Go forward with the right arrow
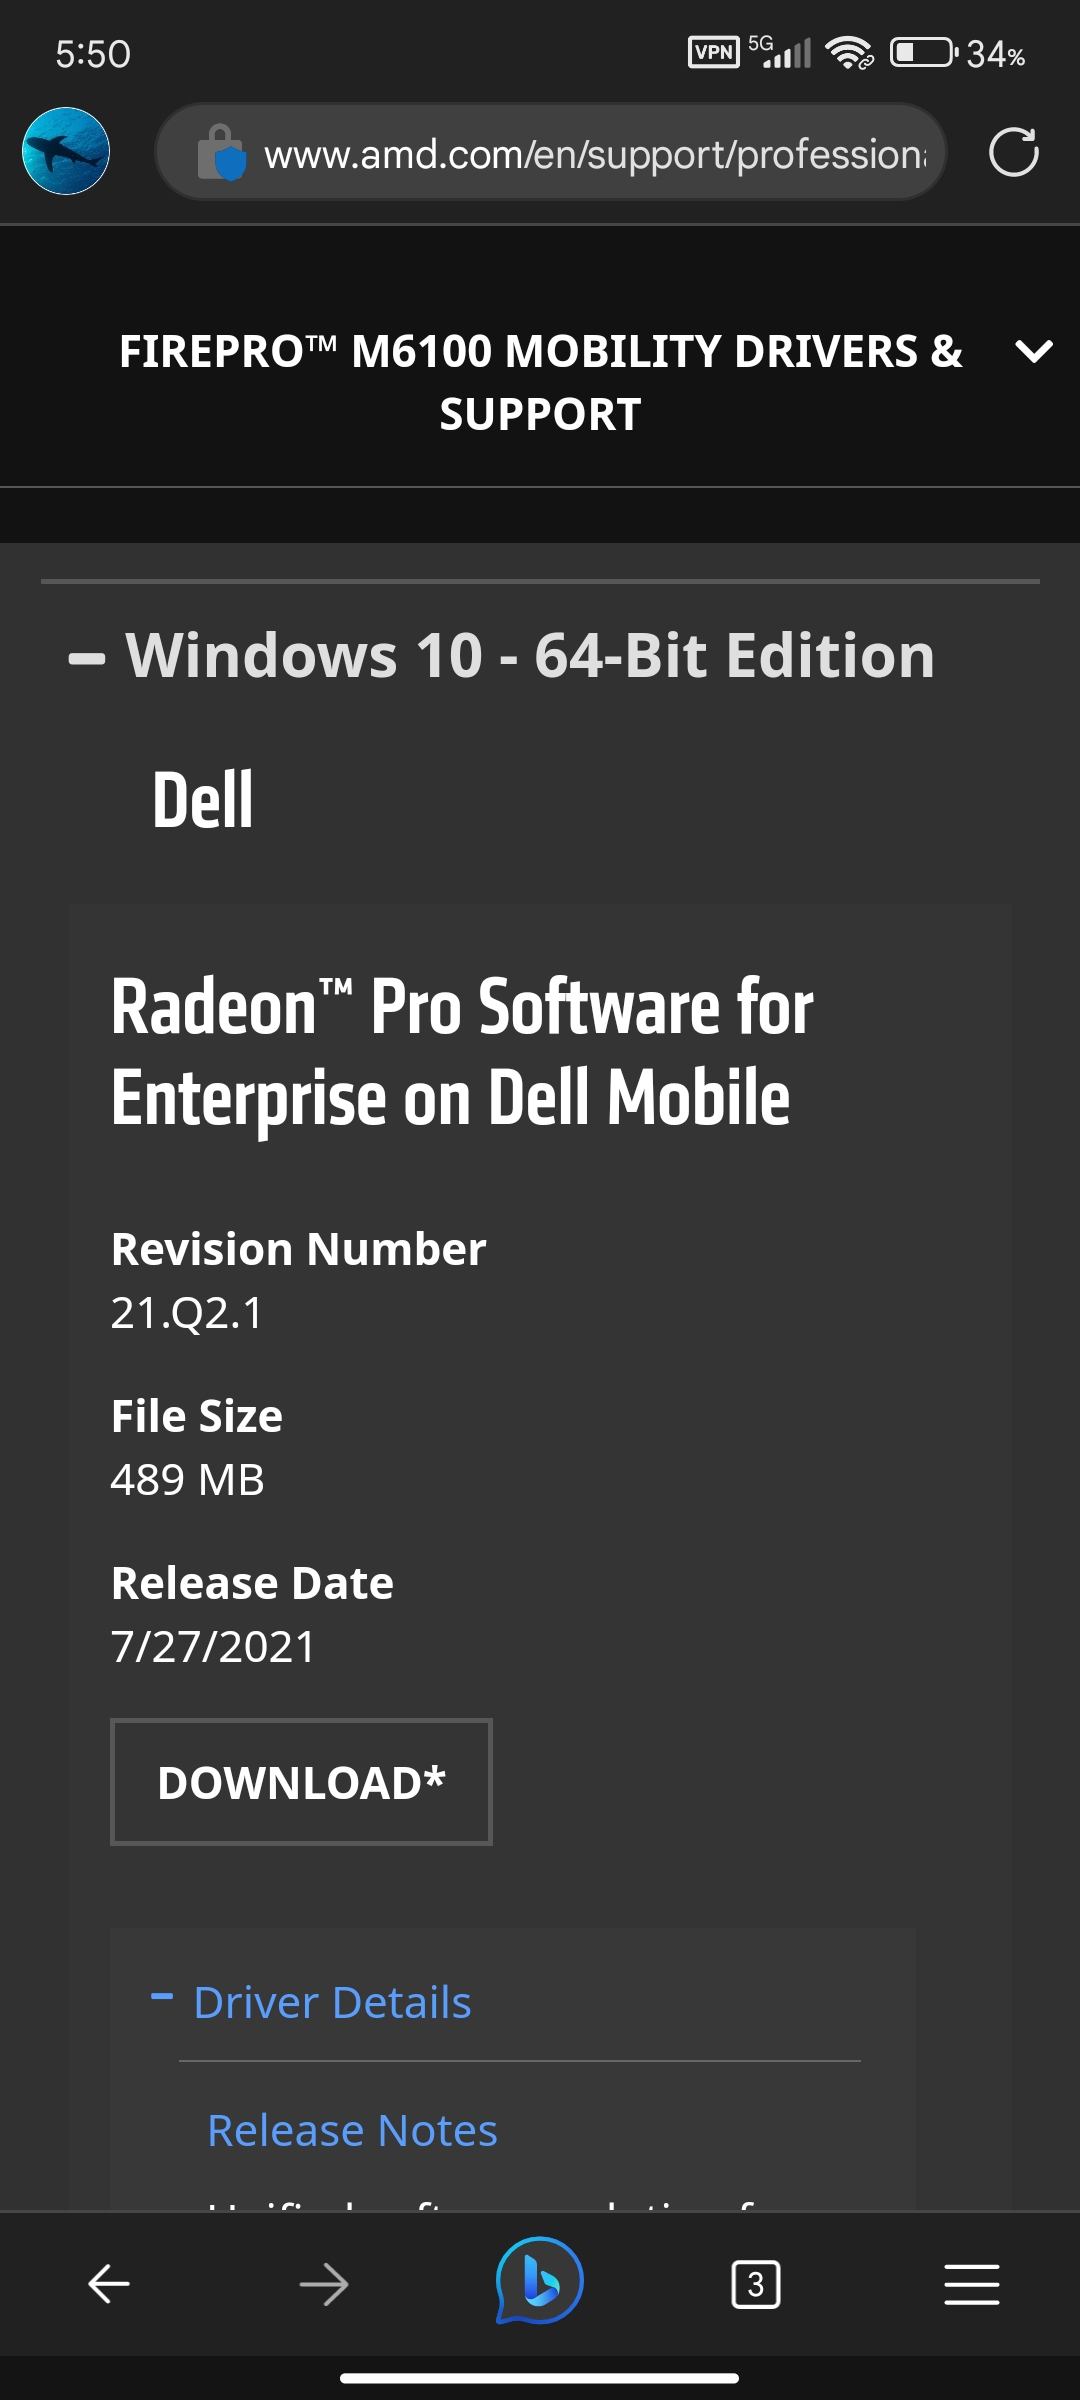The height and width of the screenshot is (2400, 1080). click(324, 2284)
